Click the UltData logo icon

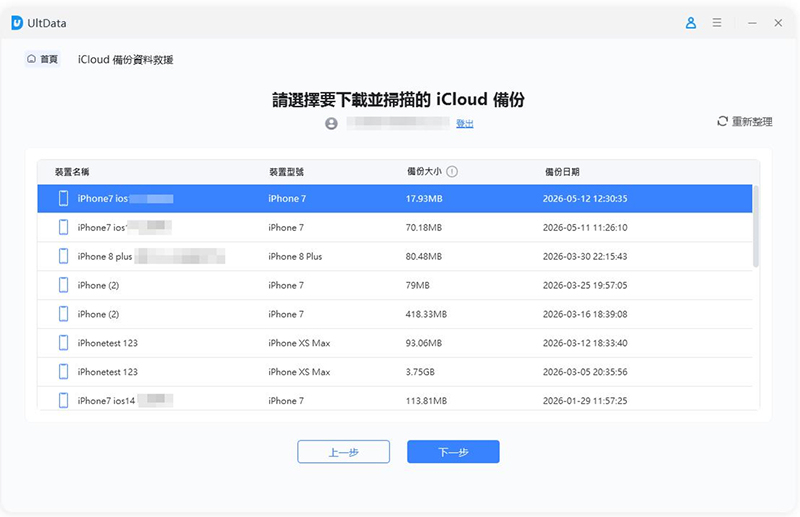[17, 23]
